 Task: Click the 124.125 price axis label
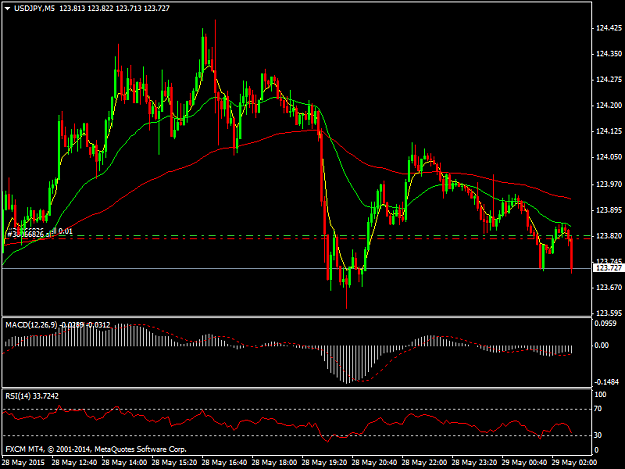[x=609, y=131]
